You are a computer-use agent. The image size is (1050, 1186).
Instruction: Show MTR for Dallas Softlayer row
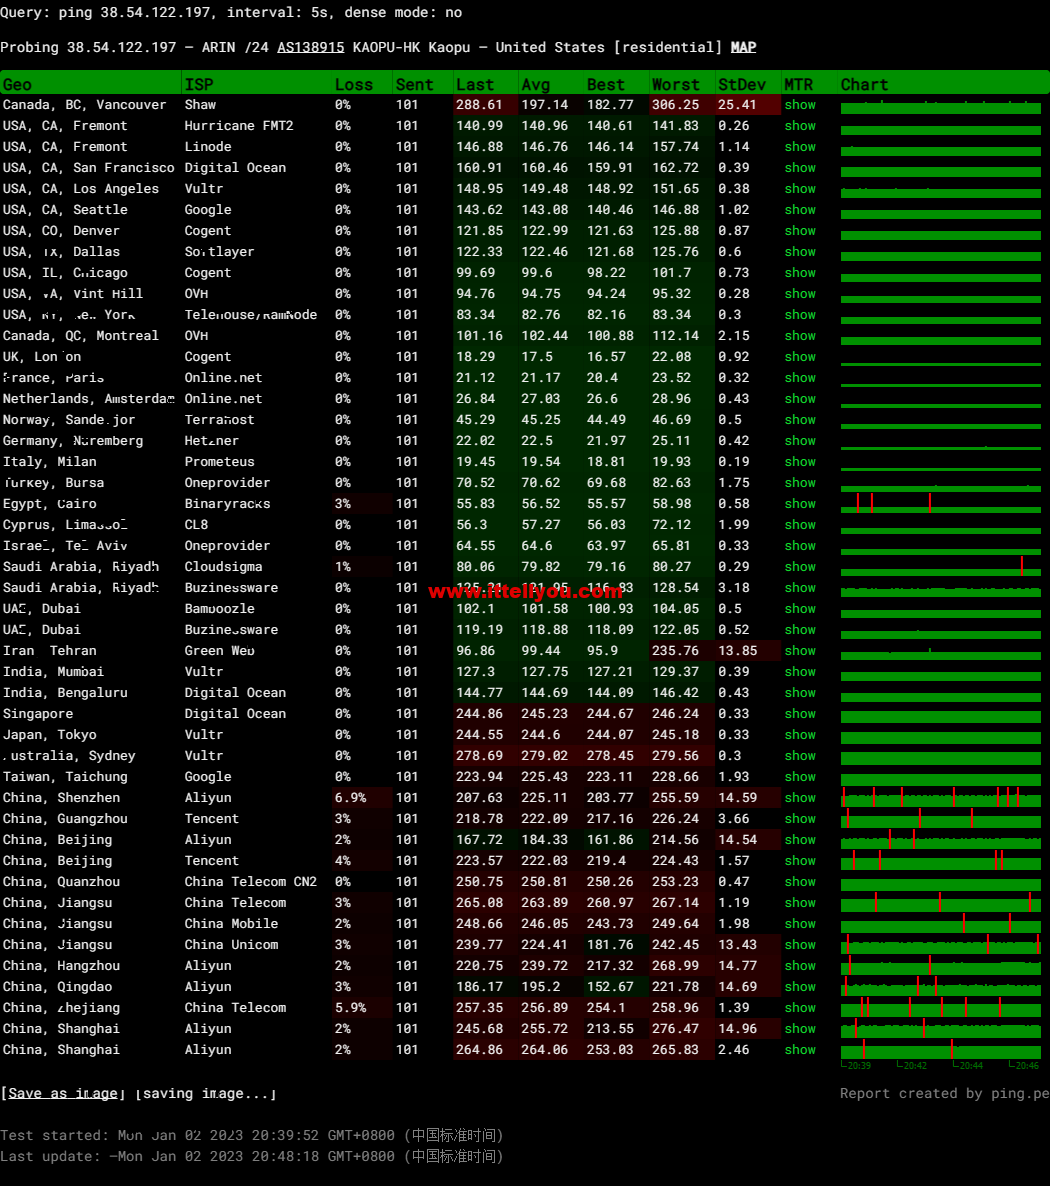coord(800,252)
